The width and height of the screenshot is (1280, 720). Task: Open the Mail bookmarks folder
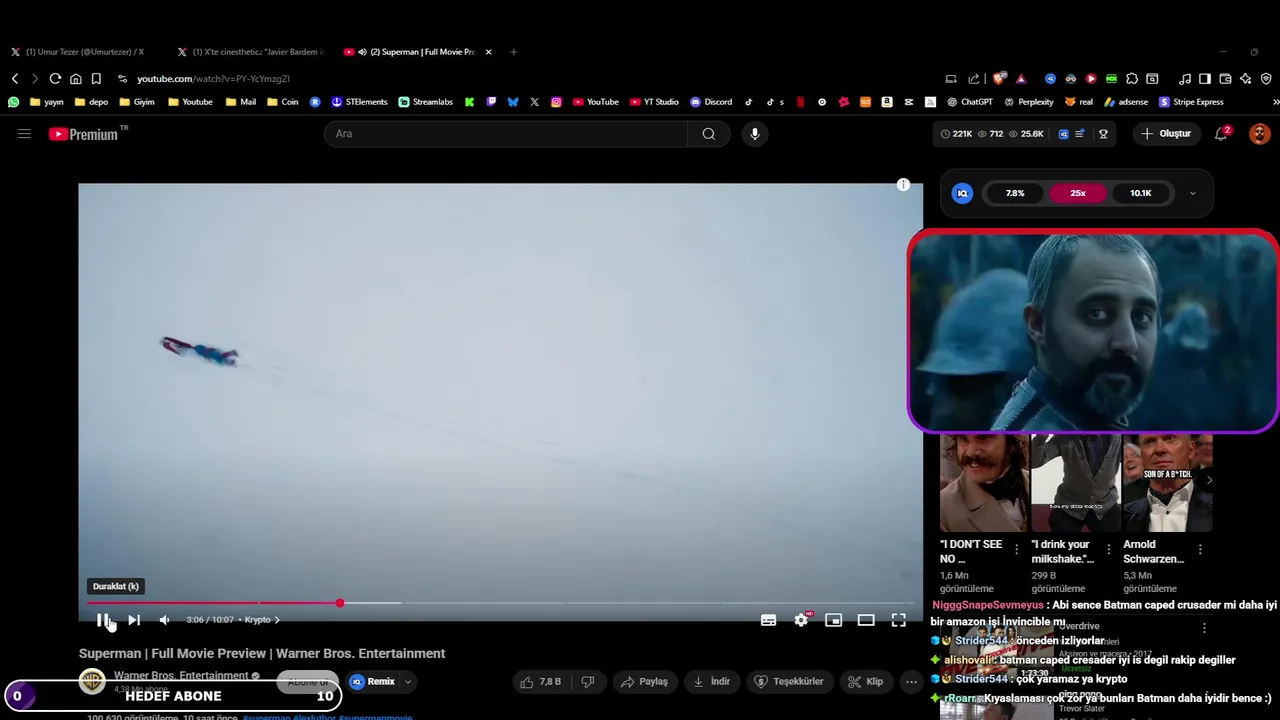click(x=240, y=102)
